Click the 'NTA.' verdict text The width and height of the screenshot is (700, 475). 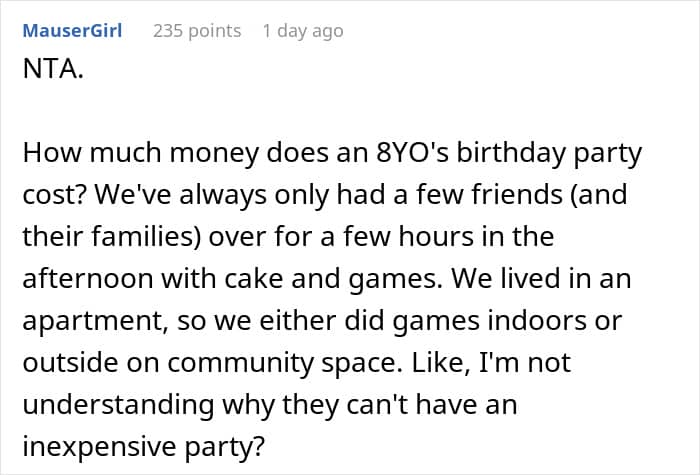53,69
